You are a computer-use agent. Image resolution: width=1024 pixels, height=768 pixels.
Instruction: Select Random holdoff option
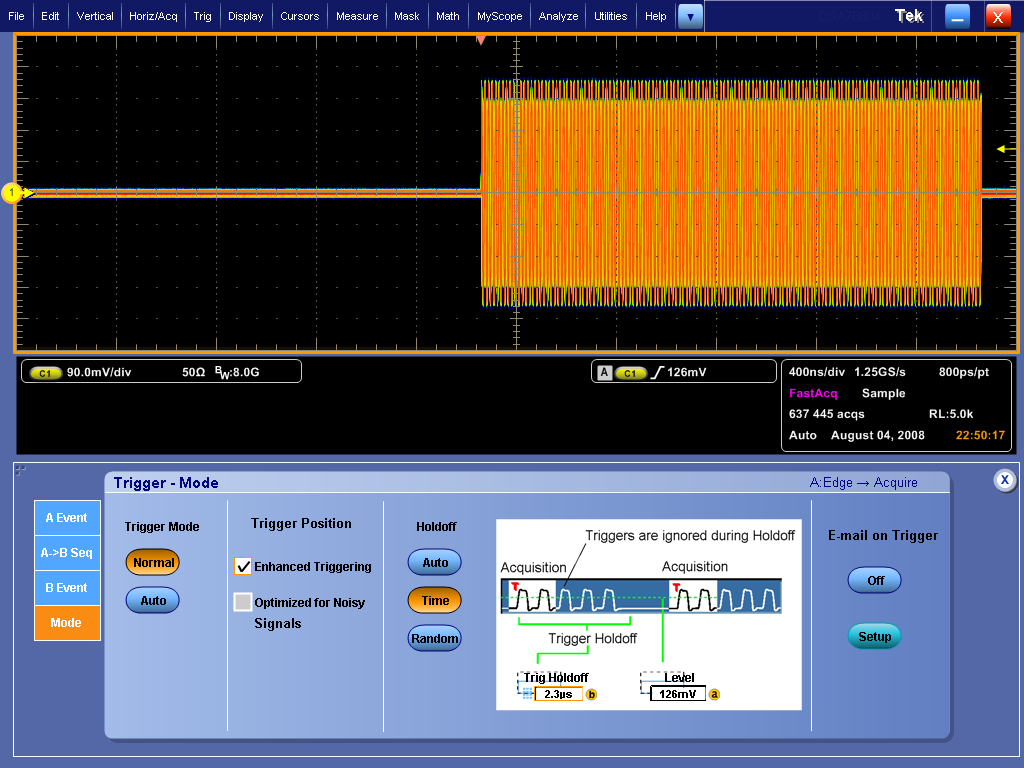(x=435, y=638)
